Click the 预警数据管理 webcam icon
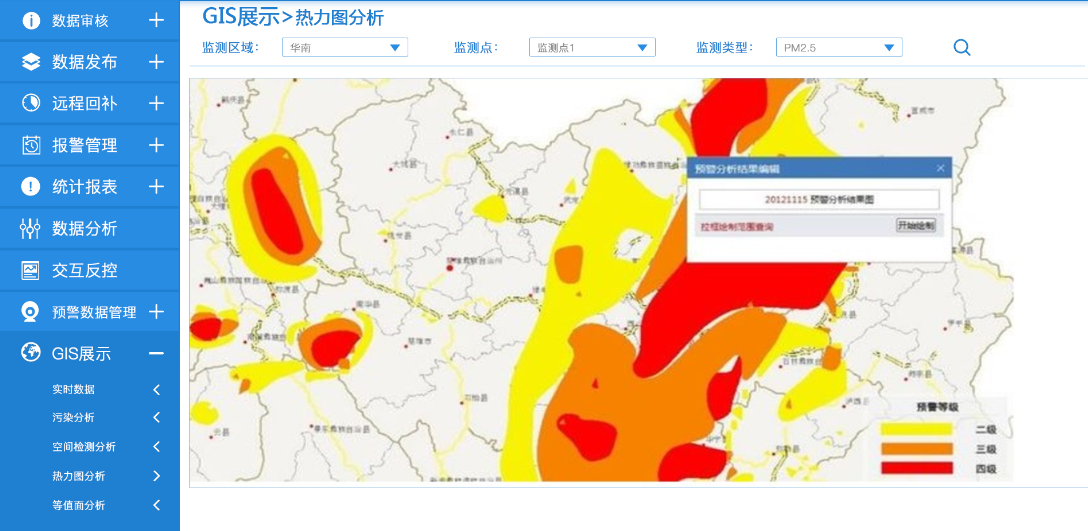Viewport: 1088px width, 531px height. tap(31, 312)
